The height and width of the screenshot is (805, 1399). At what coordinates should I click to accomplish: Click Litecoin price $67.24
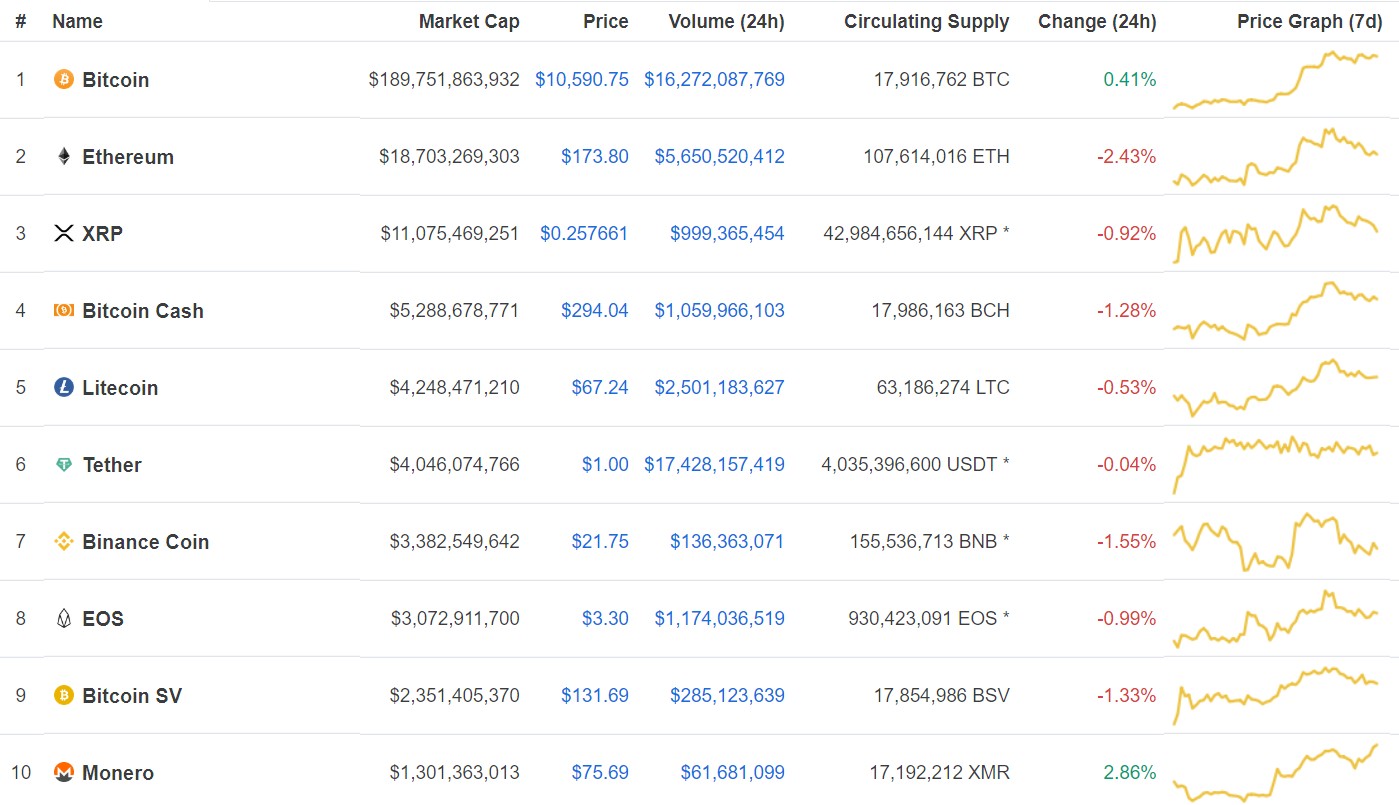(600, 387)
